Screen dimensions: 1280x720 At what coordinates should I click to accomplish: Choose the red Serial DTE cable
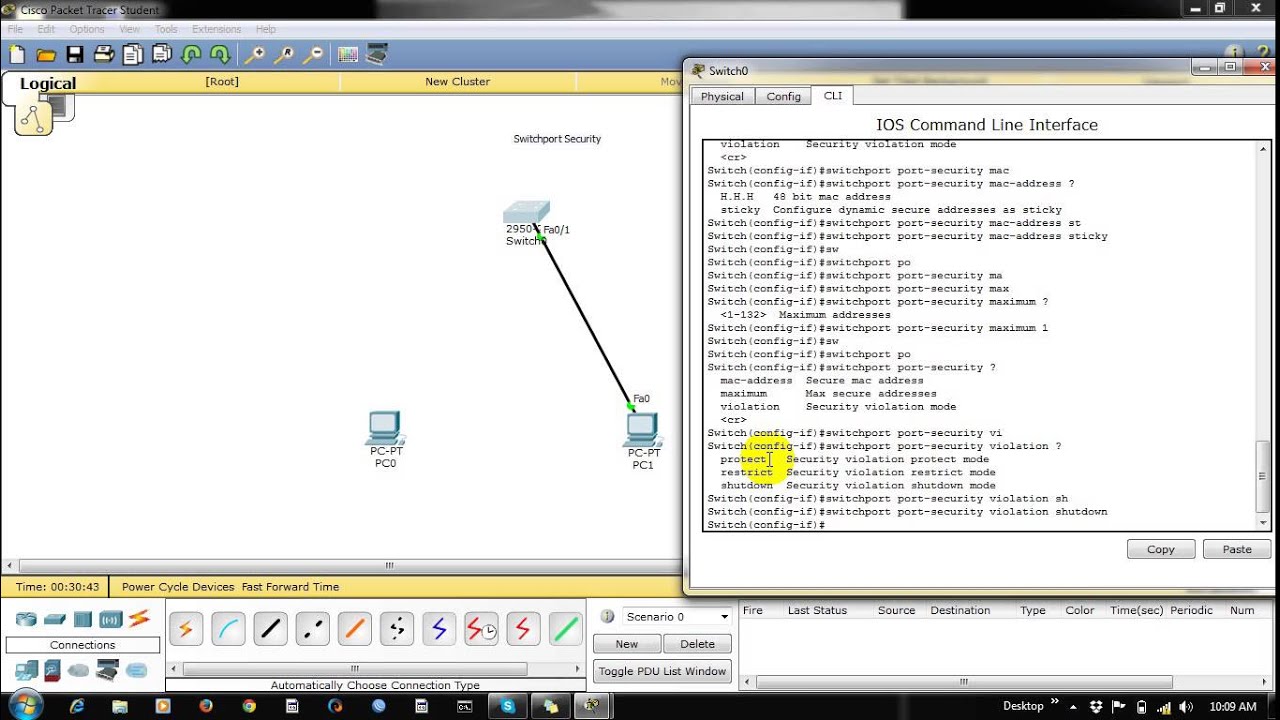pos(523,629)
